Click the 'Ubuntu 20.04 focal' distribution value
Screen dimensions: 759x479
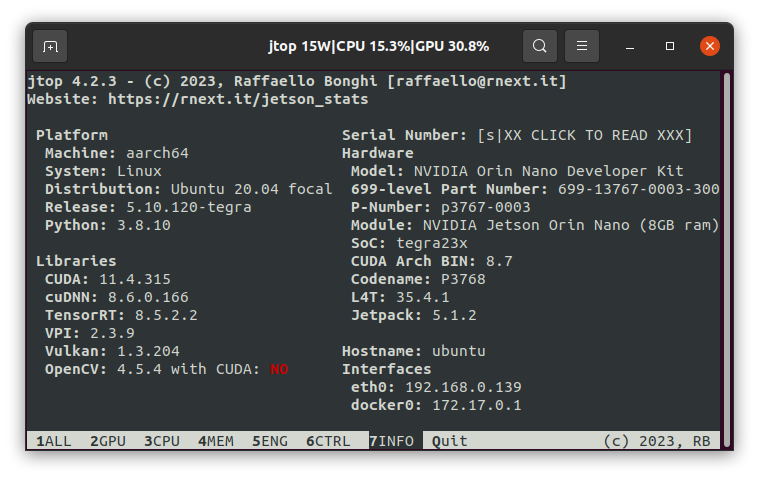[251, 189]
